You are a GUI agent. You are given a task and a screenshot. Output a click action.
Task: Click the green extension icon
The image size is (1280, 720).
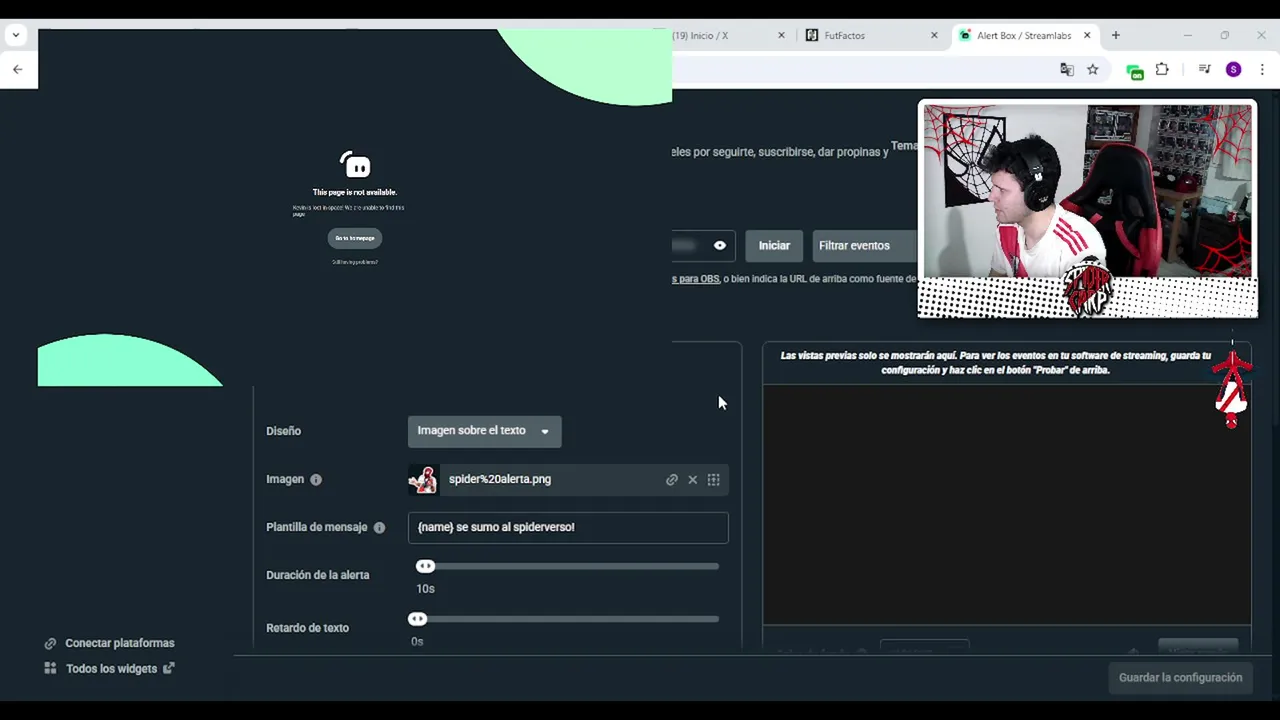point(1134,70)
